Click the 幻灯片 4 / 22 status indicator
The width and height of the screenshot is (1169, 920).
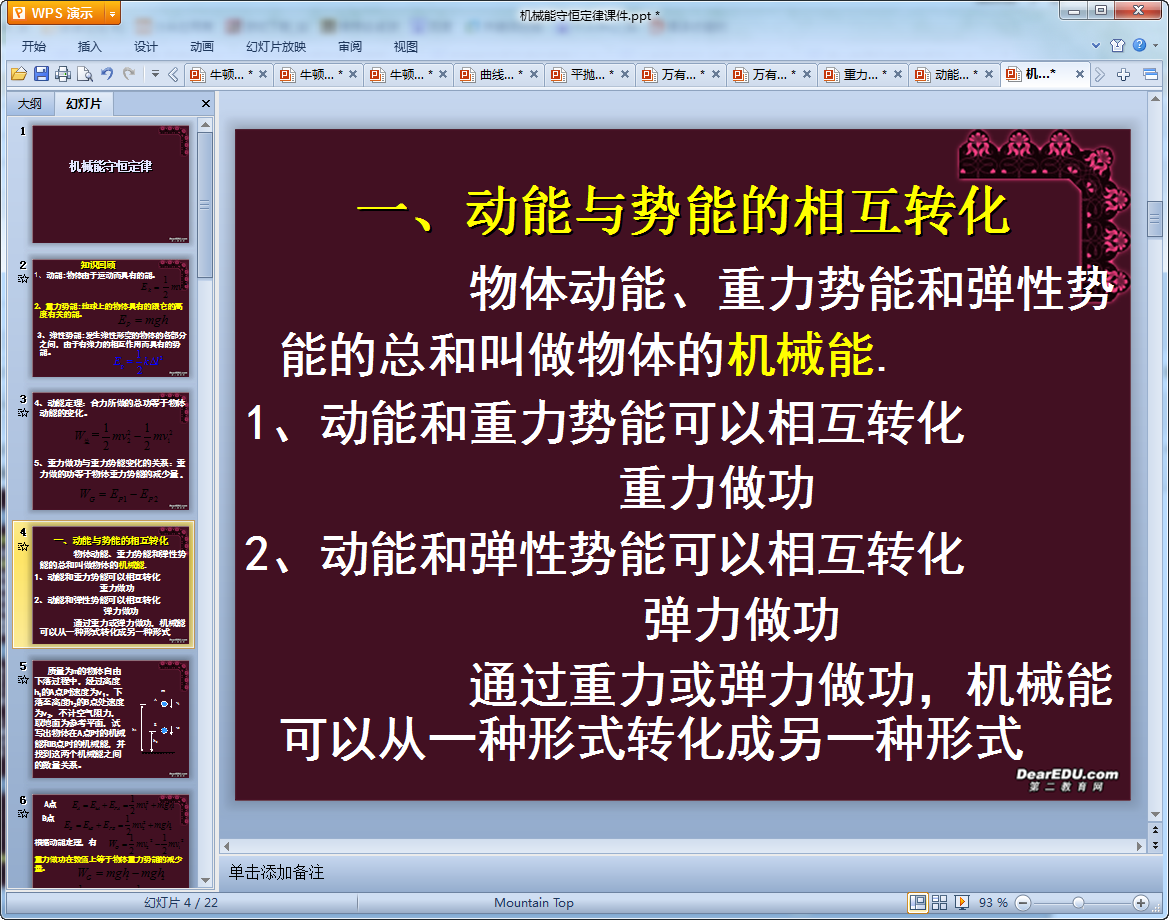[180, 903]
